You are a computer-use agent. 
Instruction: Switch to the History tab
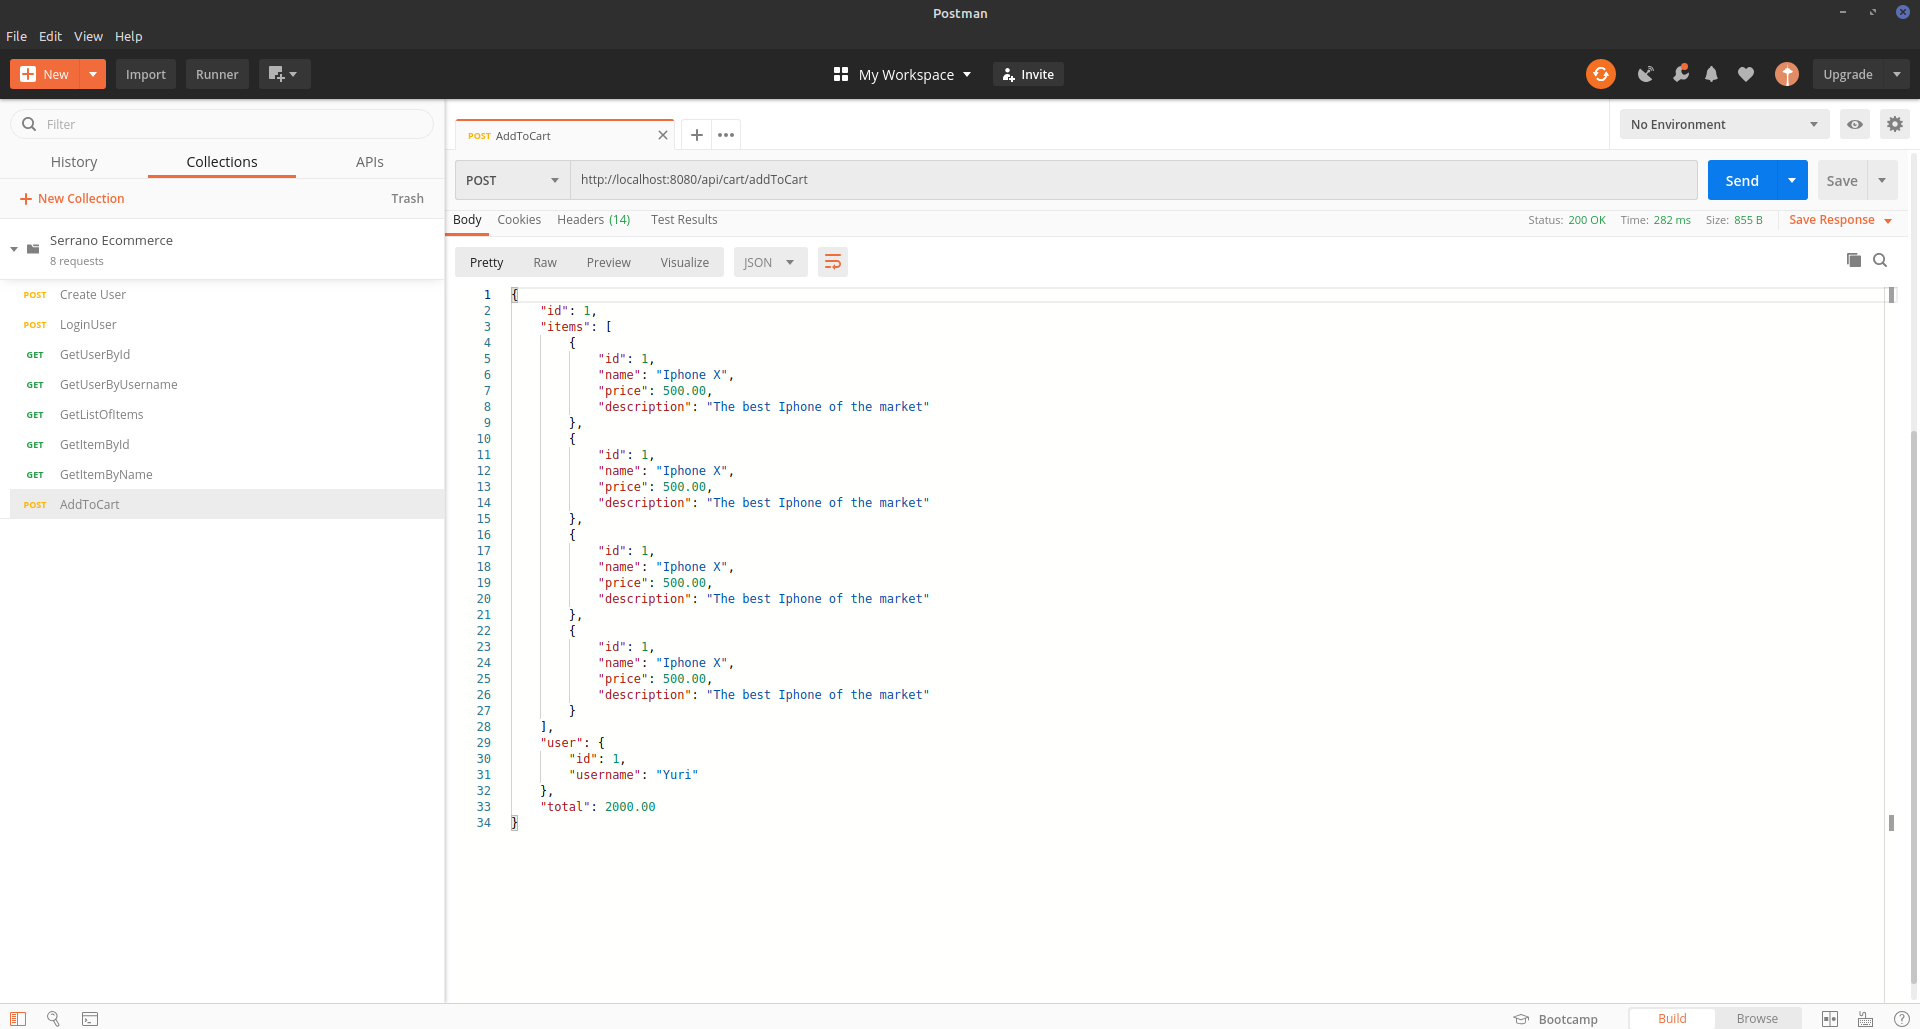click(74, 162)
